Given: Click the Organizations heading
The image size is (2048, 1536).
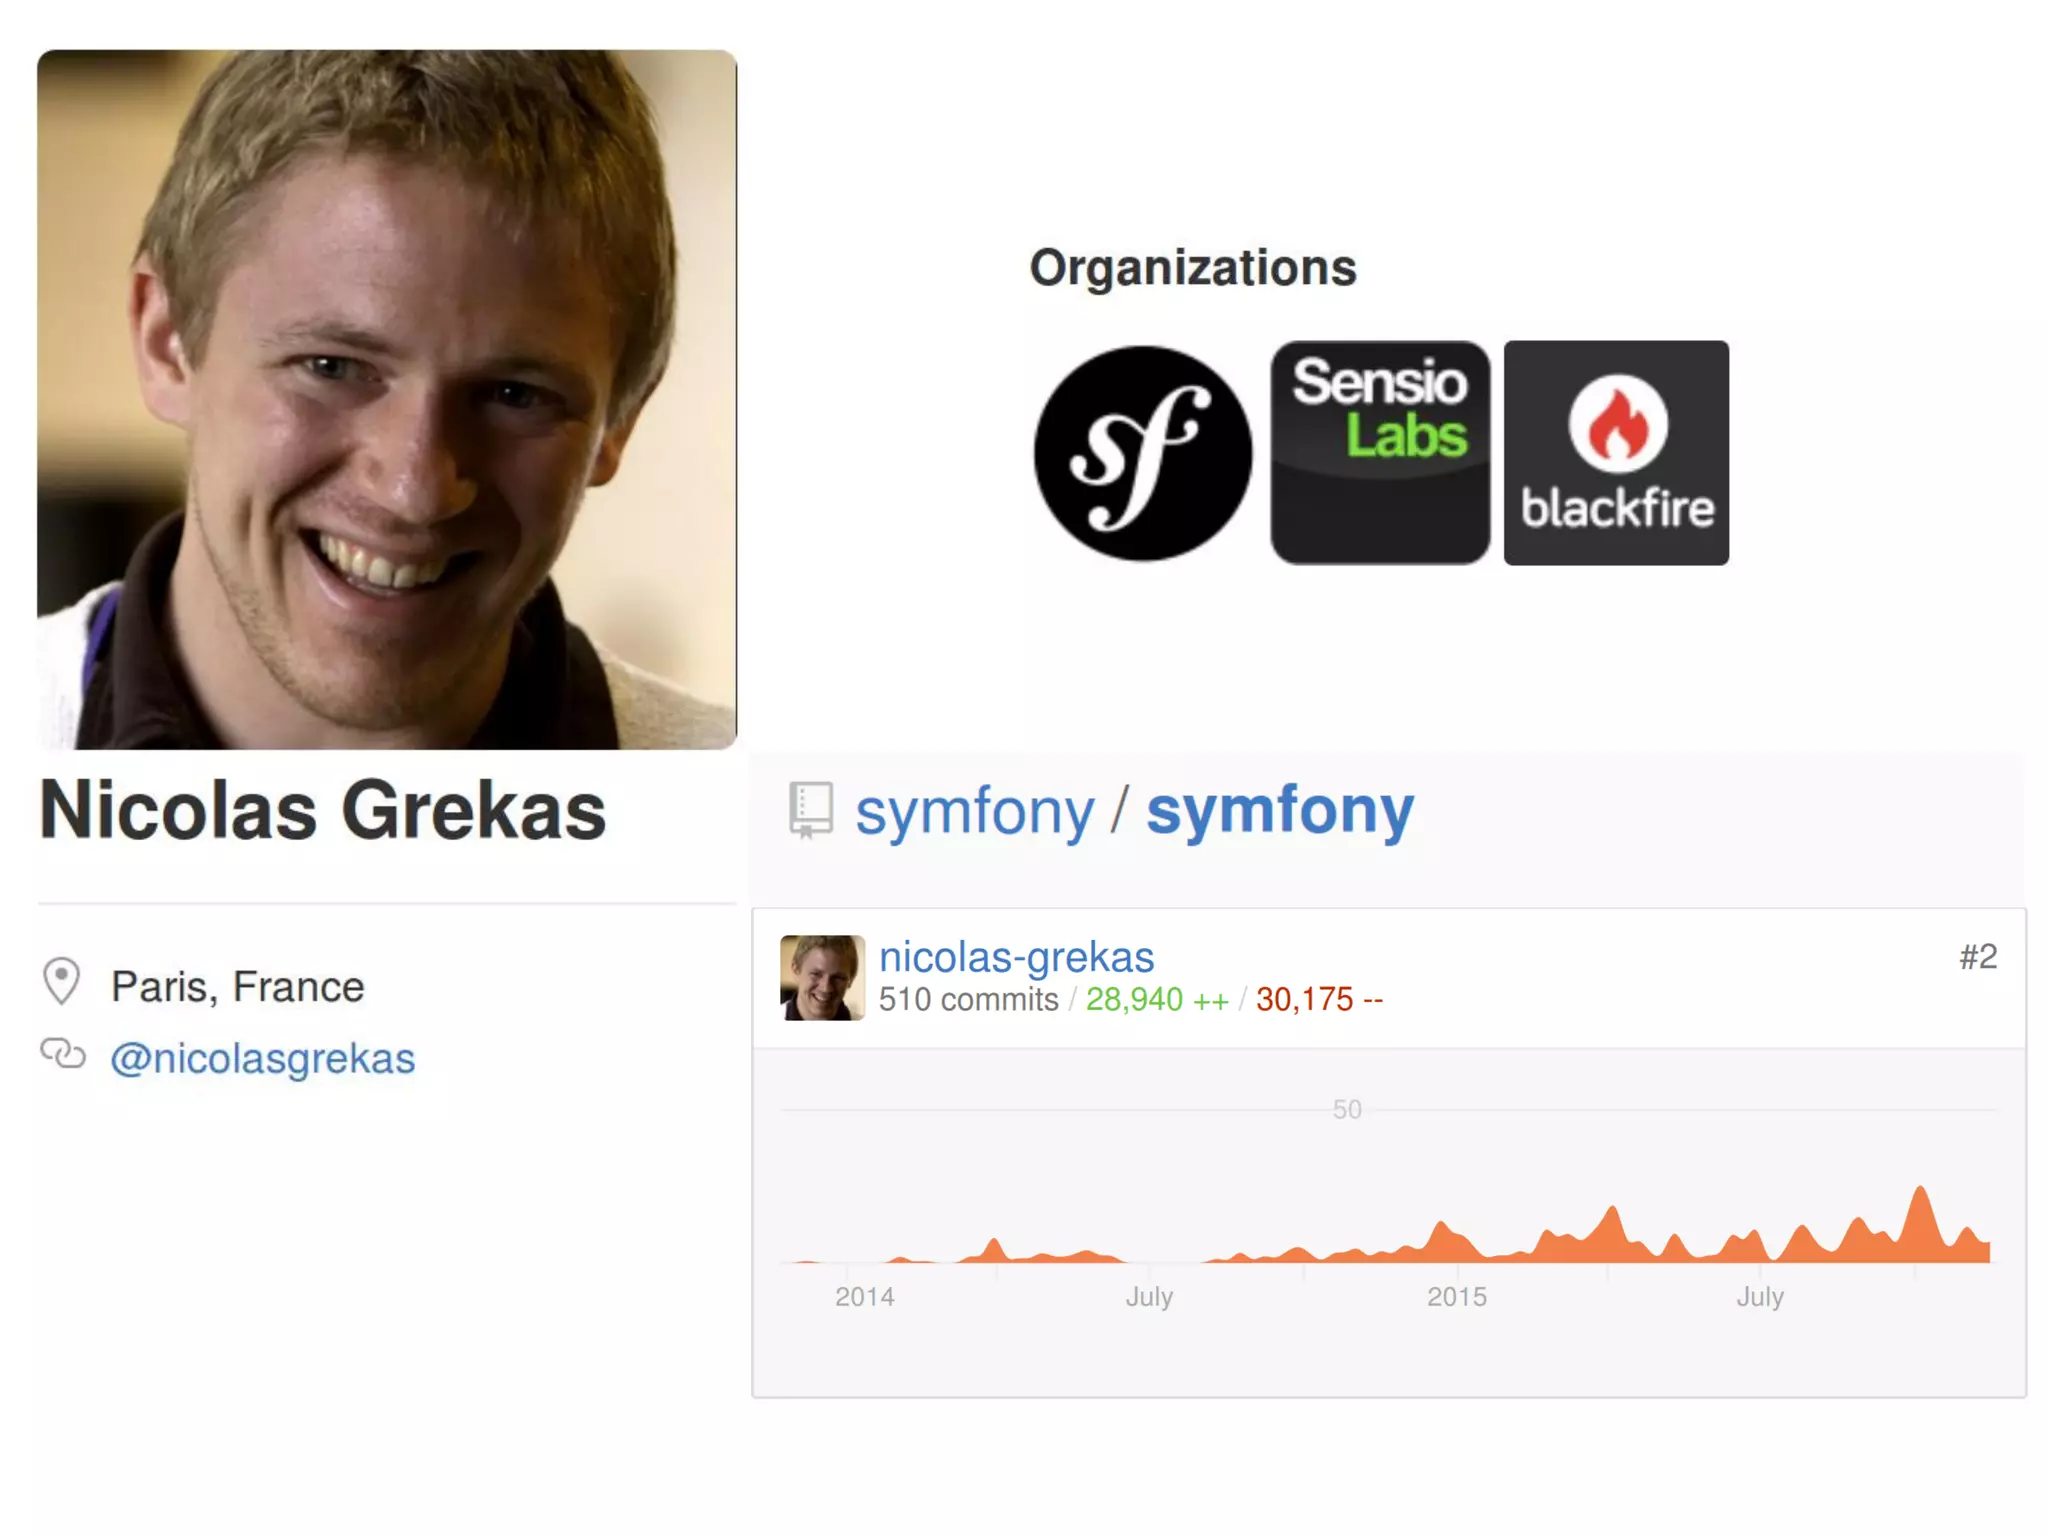Looking at the screenshot, I should 1193,268.
